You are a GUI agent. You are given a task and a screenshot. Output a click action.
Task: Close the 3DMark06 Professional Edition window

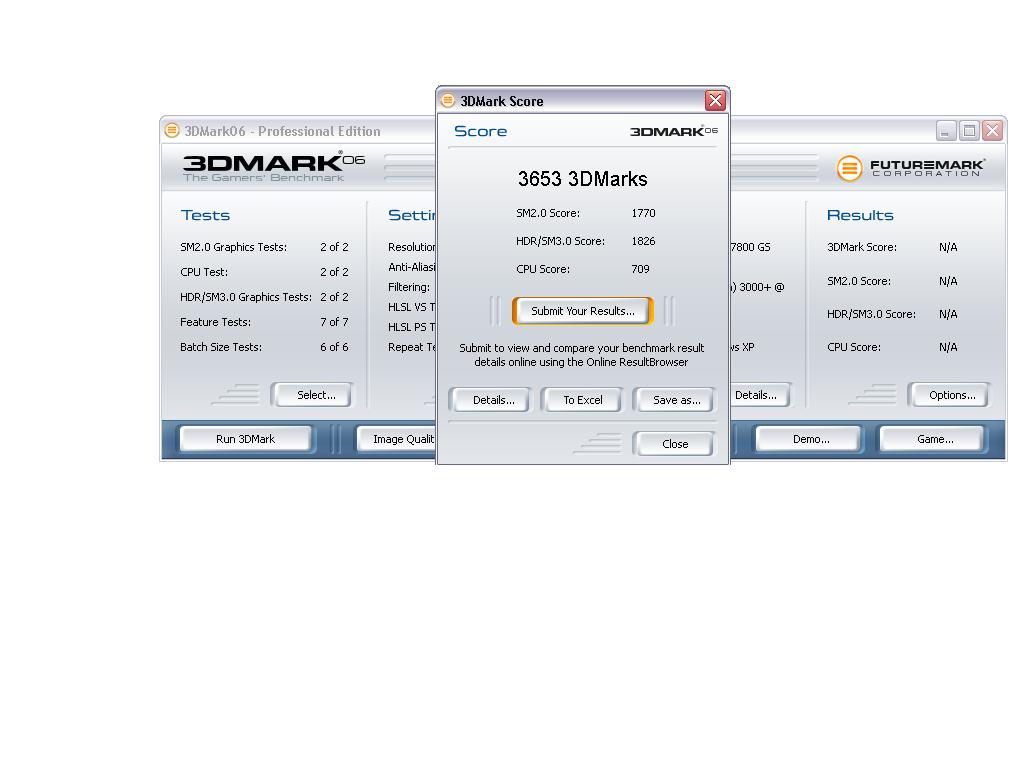click(993, 131)
